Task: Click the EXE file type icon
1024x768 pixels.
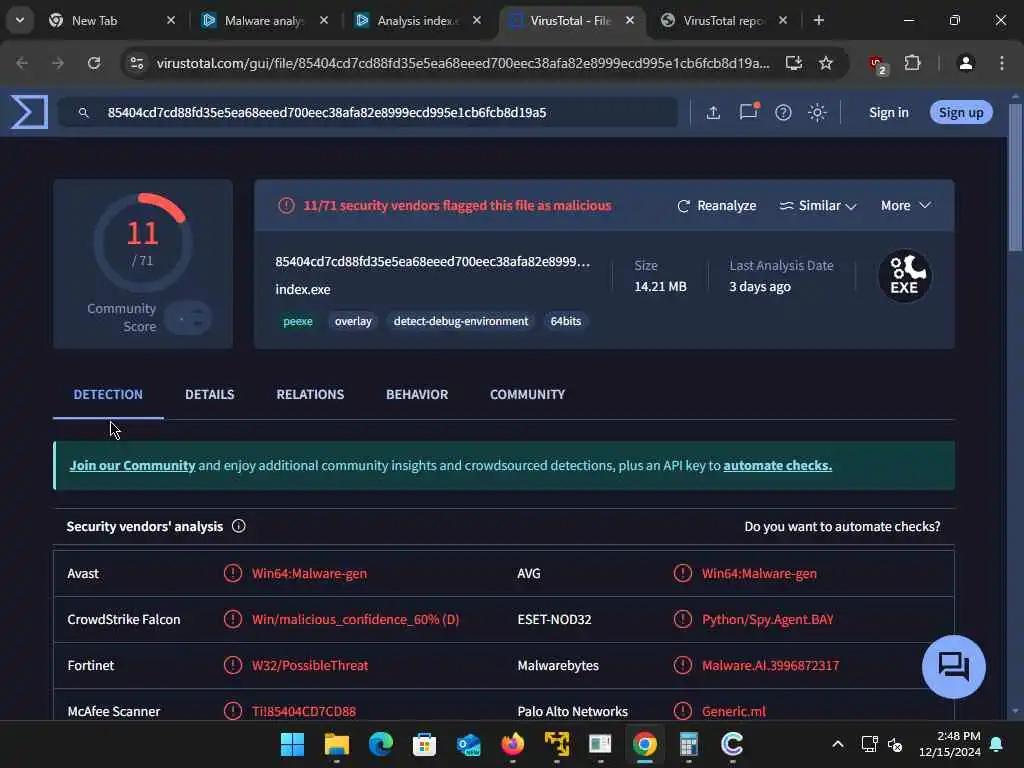Action: click(x=904, y=276)
